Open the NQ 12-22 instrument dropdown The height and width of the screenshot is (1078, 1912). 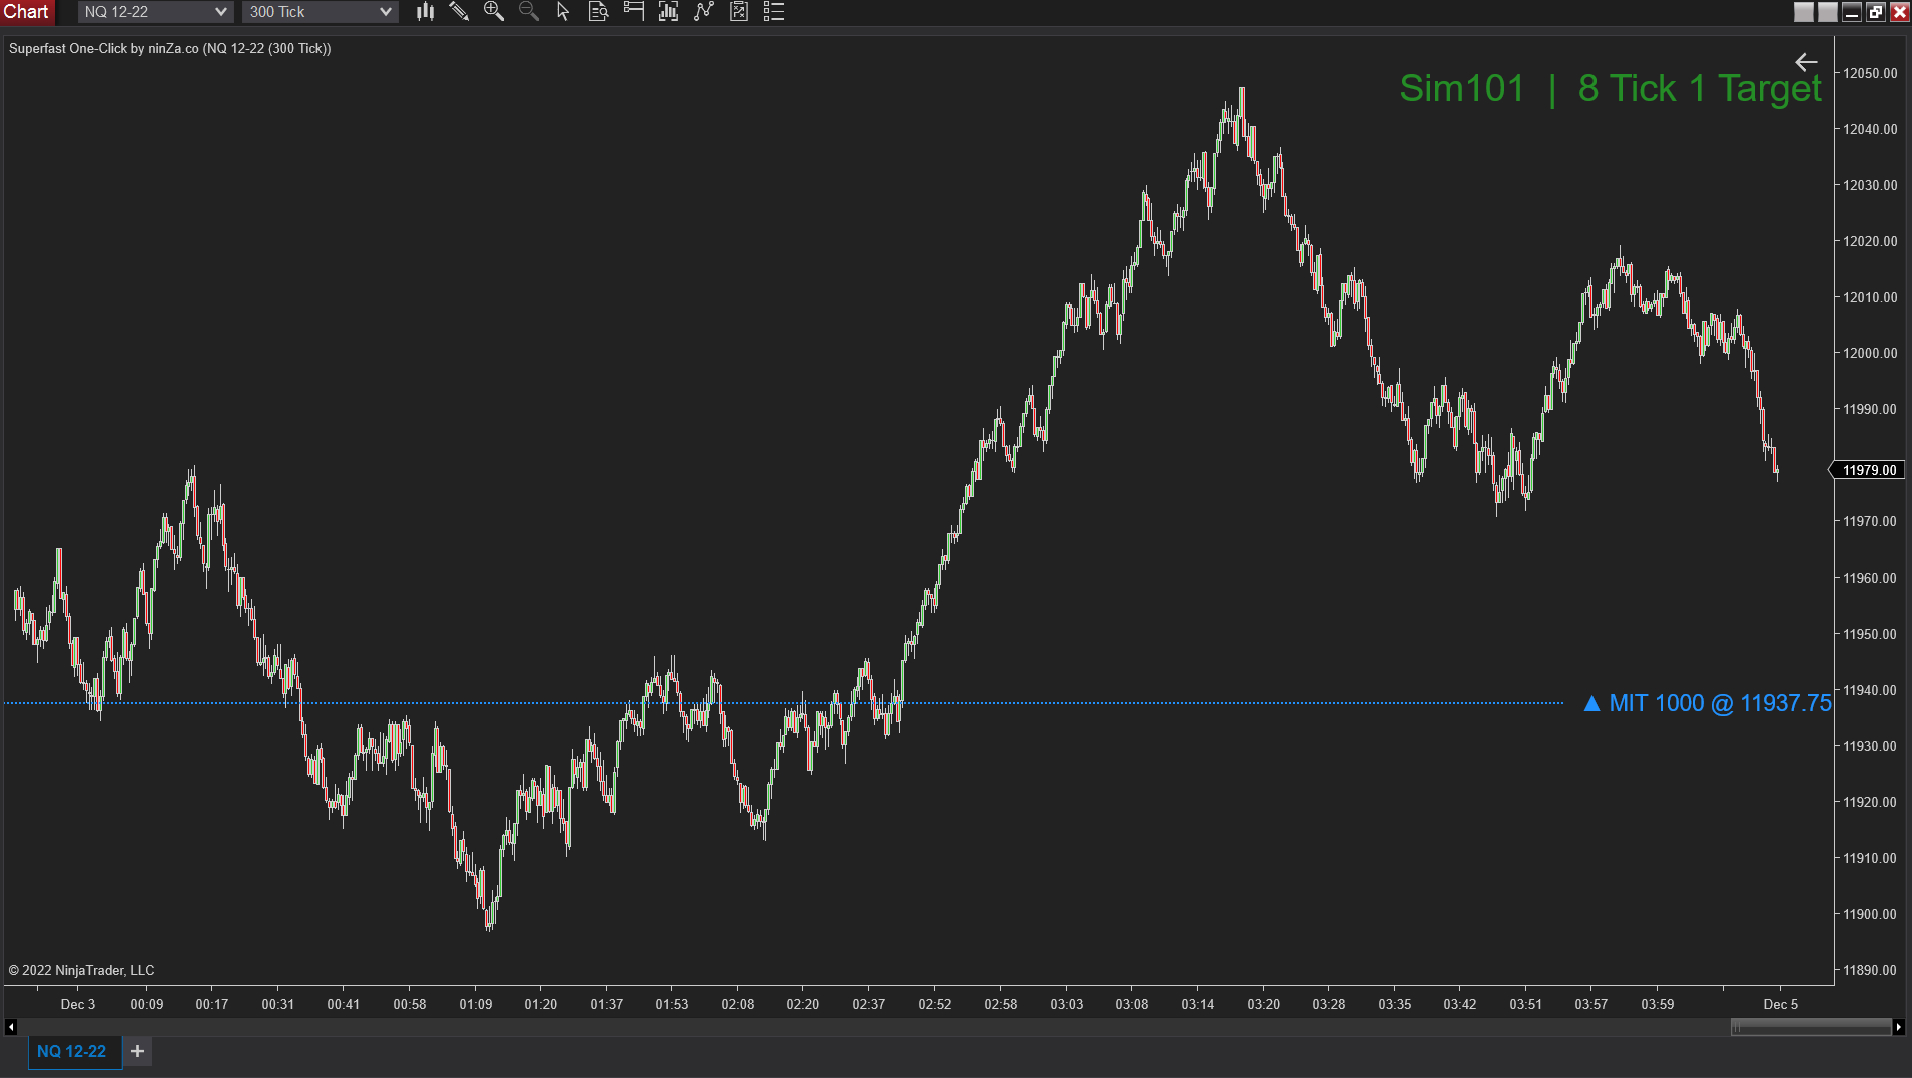[221, 11]
